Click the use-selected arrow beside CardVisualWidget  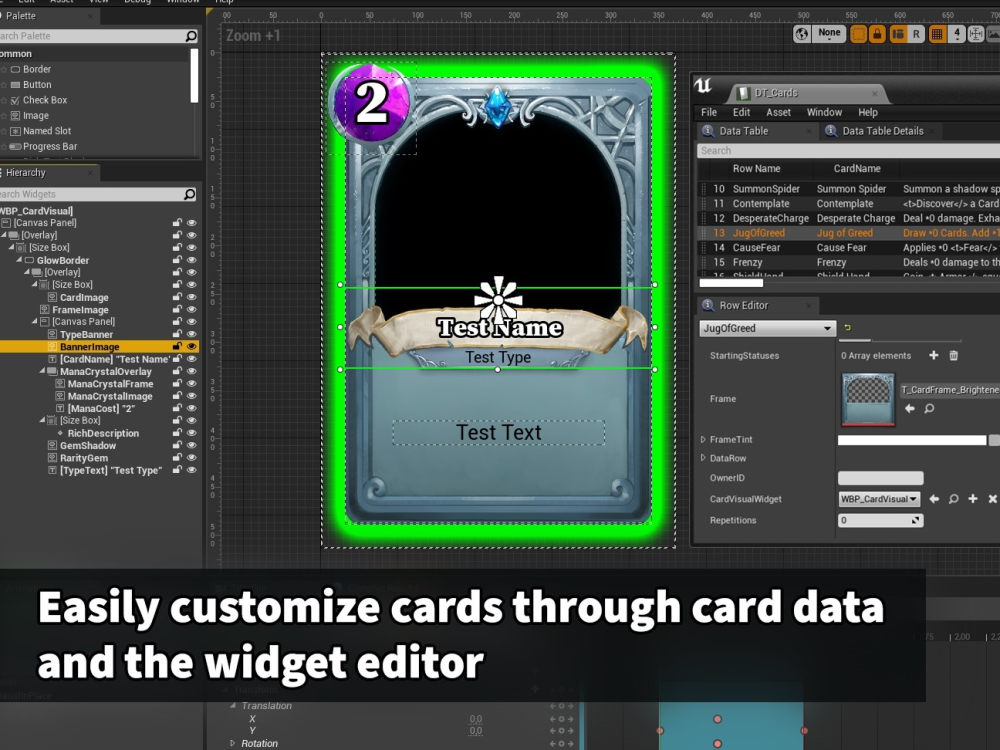coord(935,498)
